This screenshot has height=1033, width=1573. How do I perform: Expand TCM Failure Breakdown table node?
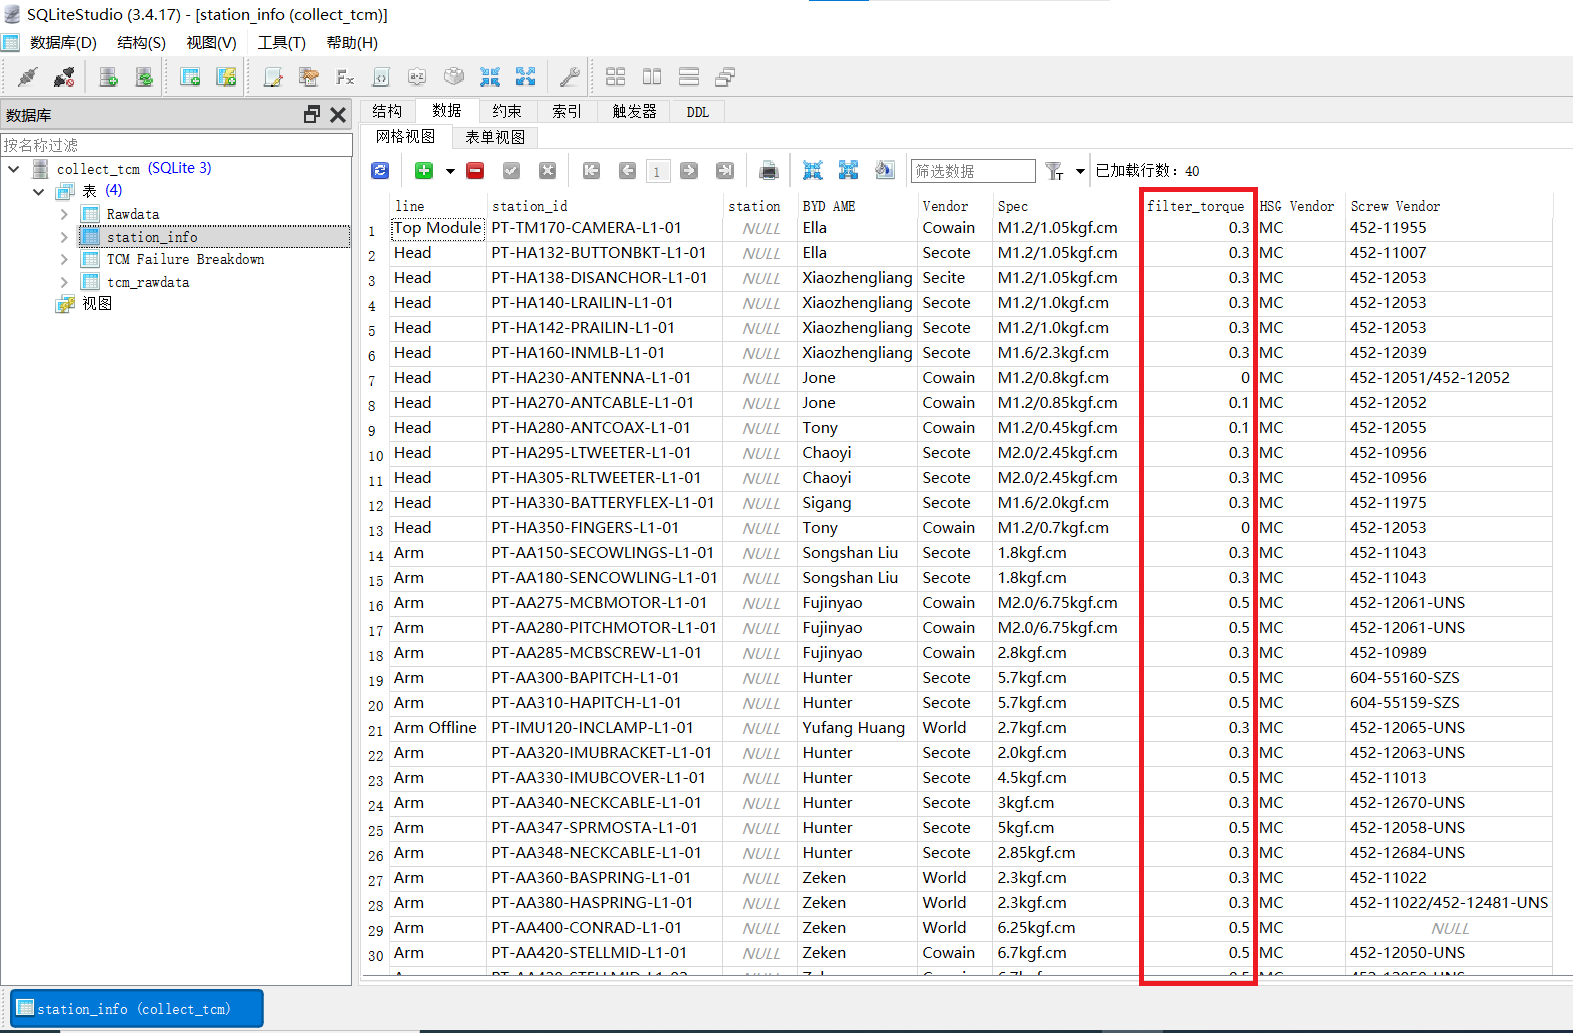tap(64, 259)
